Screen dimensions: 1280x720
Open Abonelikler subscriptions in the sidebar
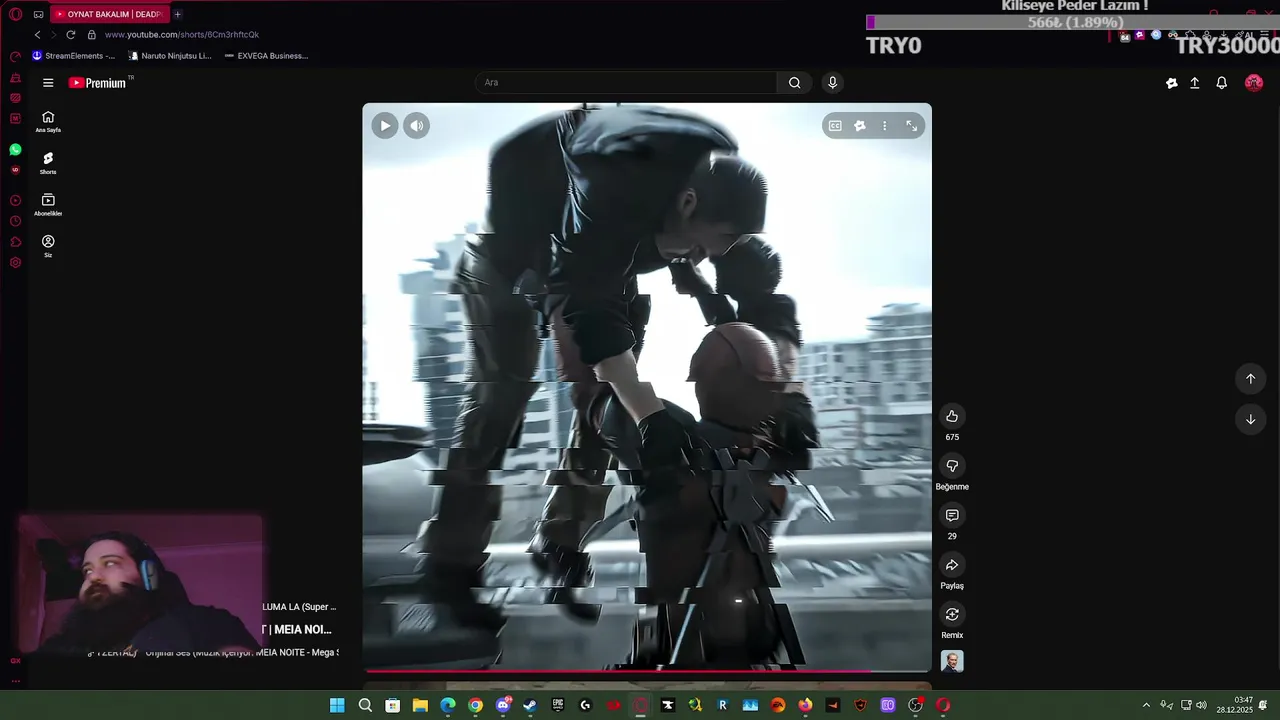point(48,205)
